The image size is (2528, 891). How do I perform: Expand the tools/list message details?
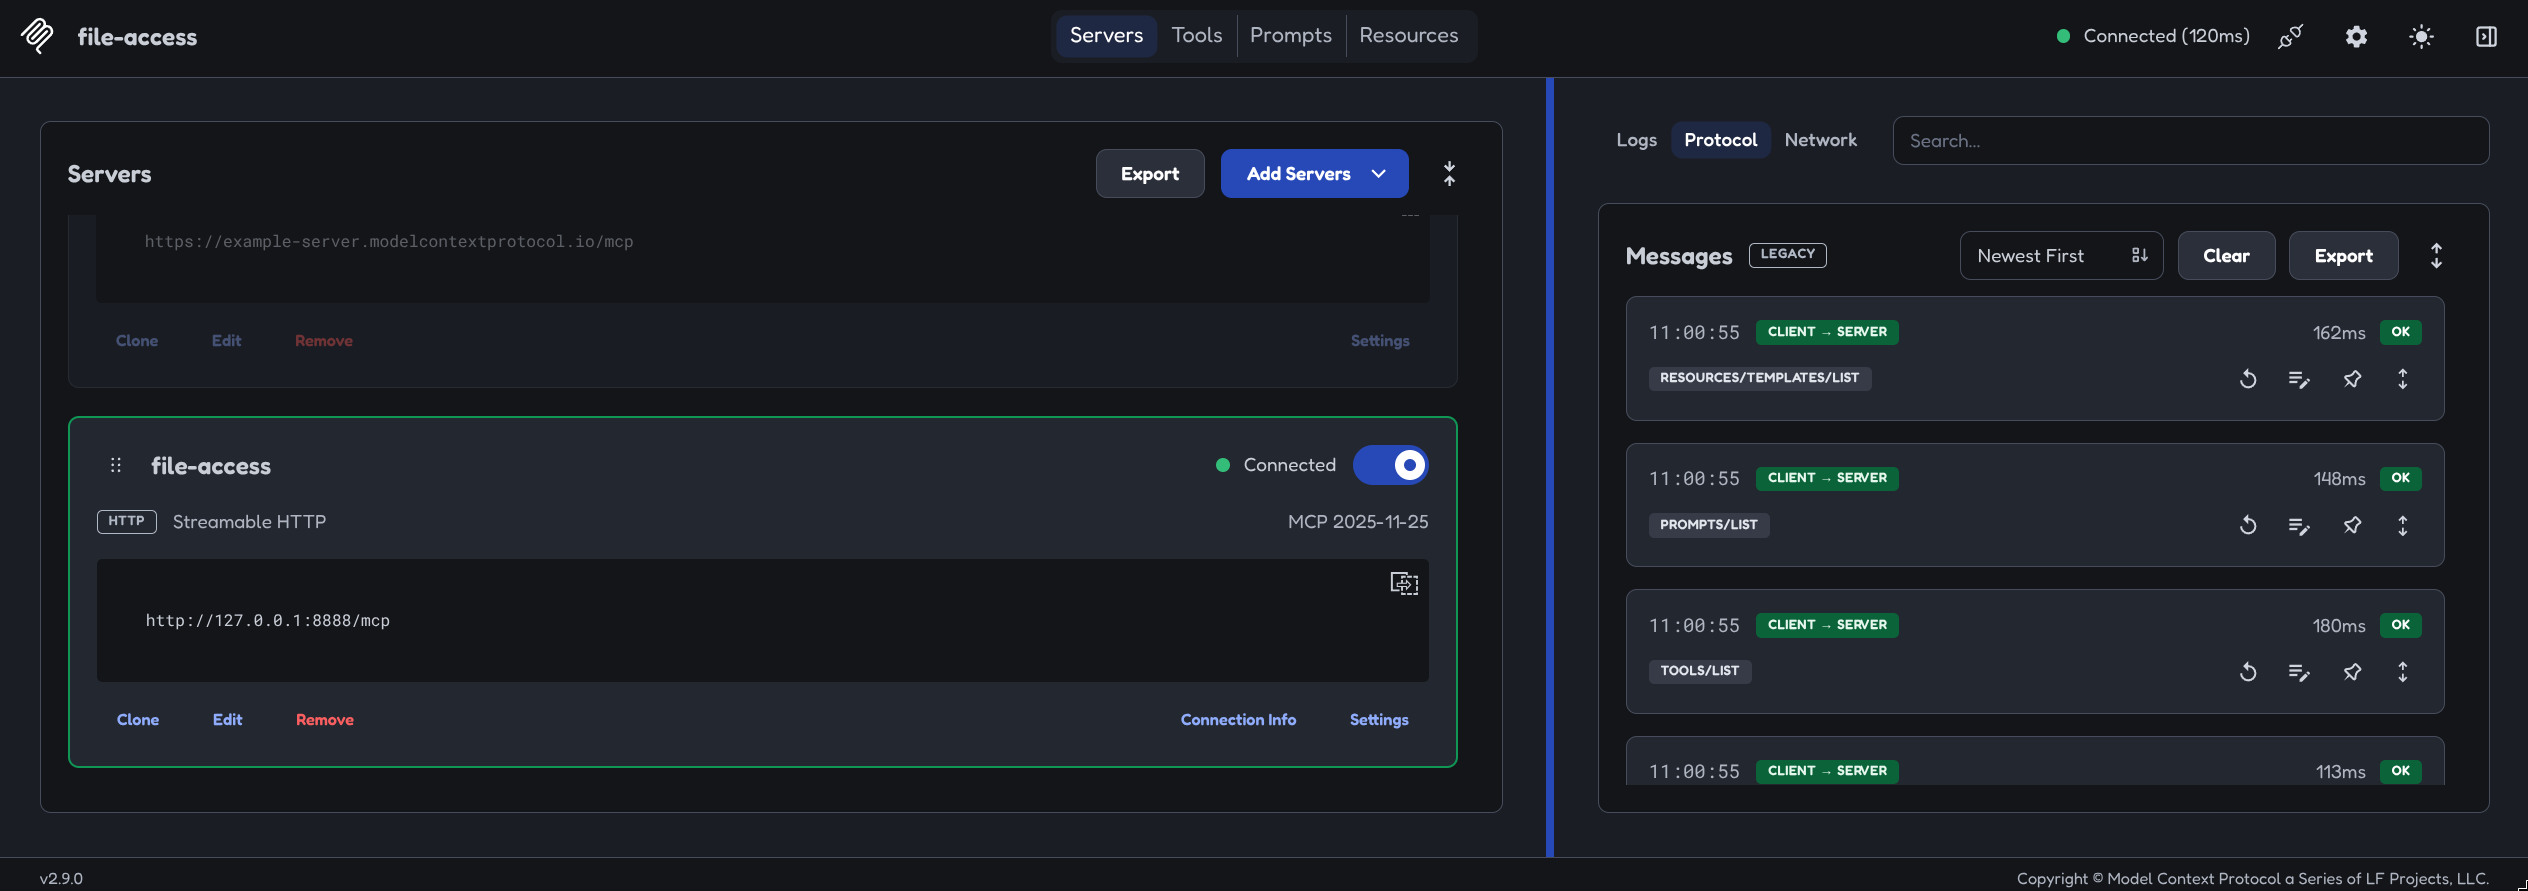[x=2403, y=672]
